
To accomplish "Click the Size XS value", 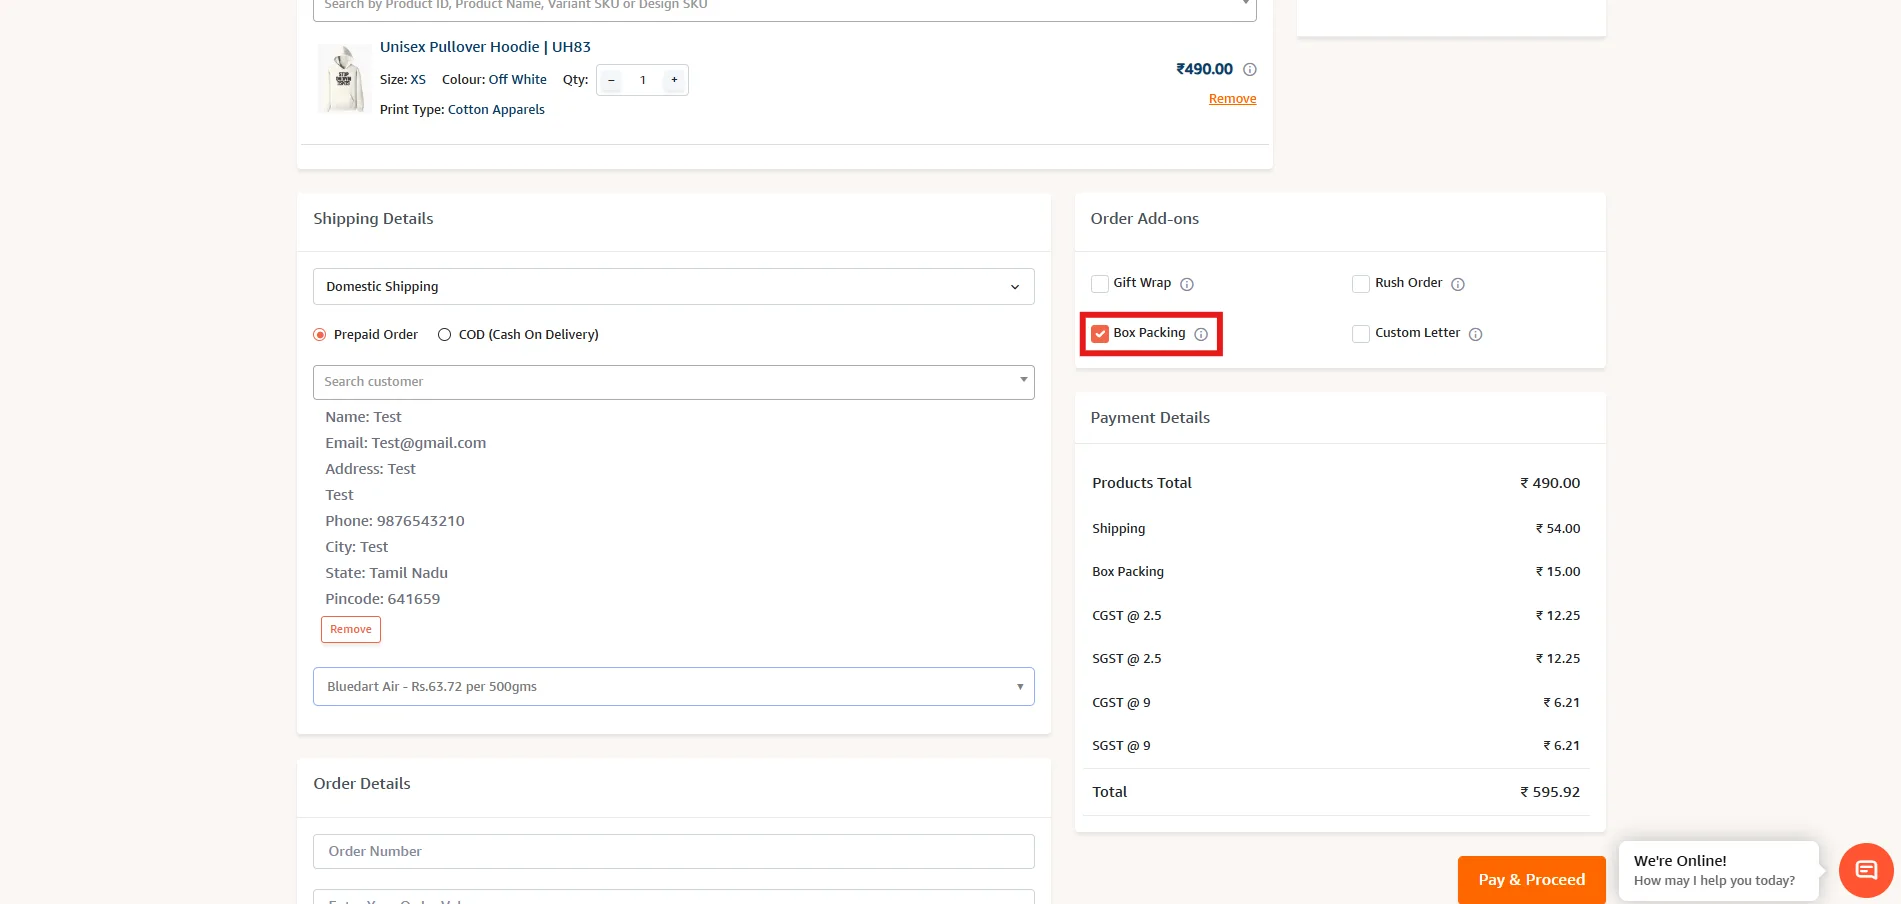I will (x=418, y=80).
